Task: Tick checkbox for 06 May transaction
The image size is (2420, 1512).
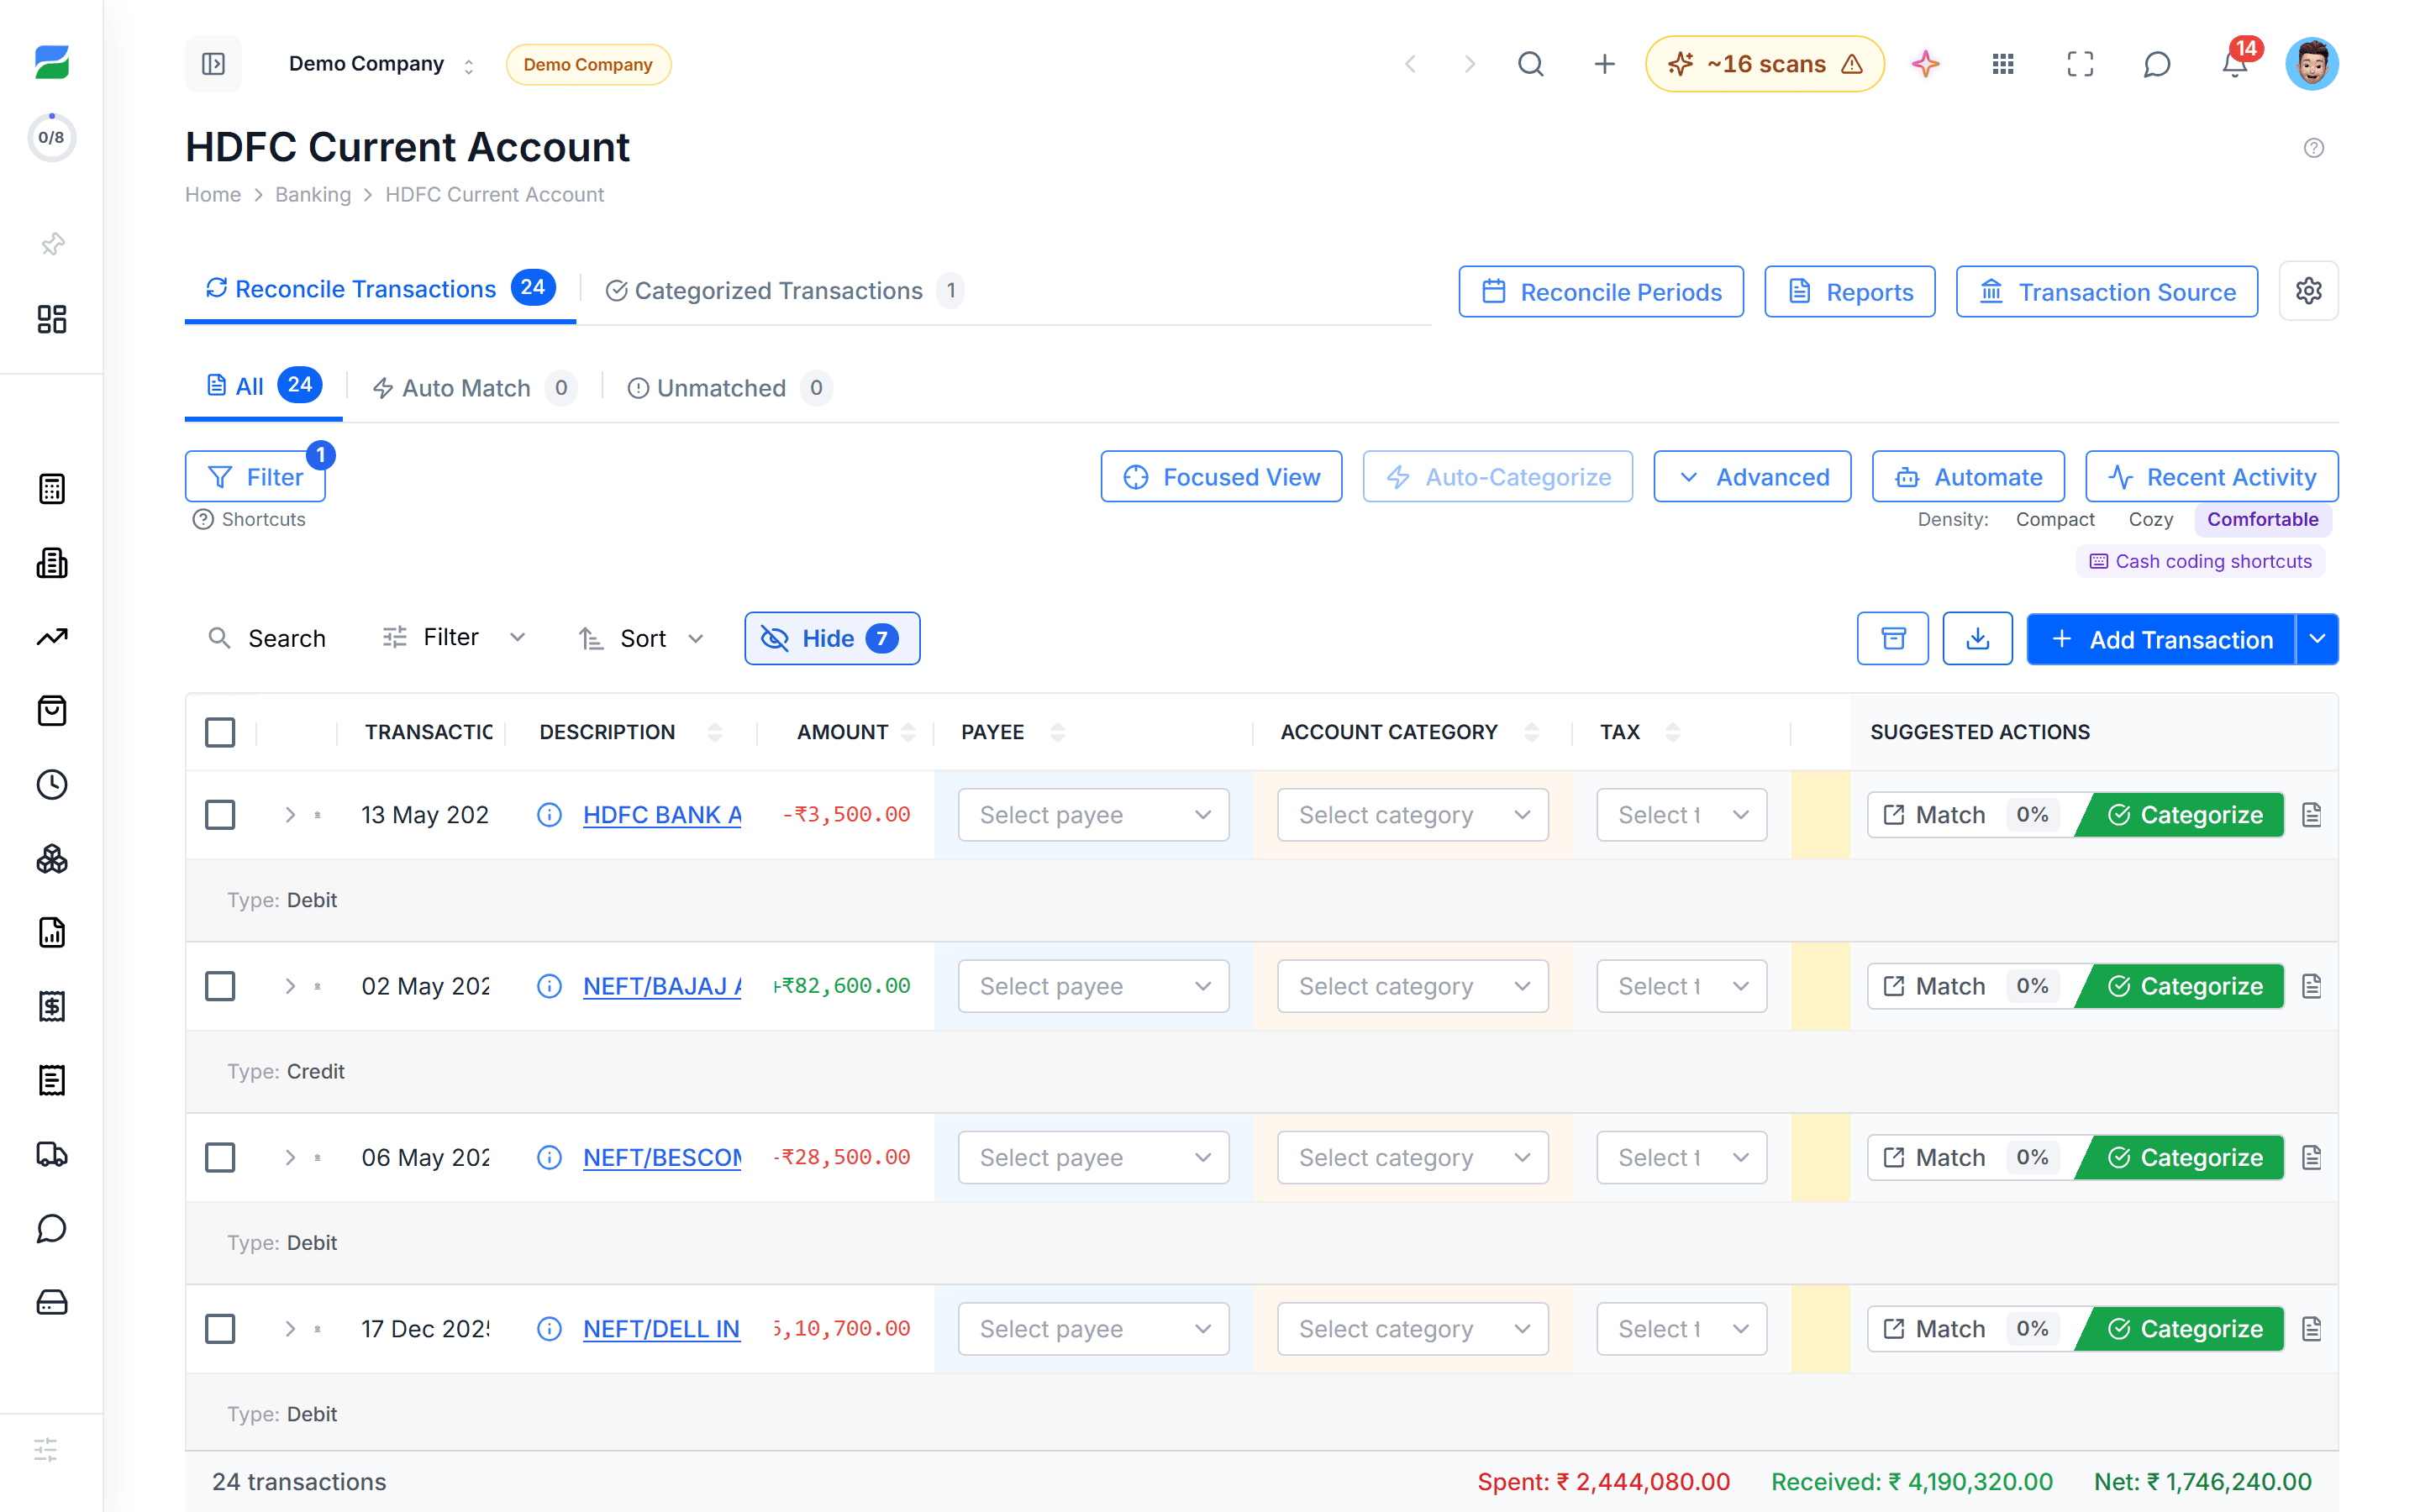Action: [x=220, y=1158]
